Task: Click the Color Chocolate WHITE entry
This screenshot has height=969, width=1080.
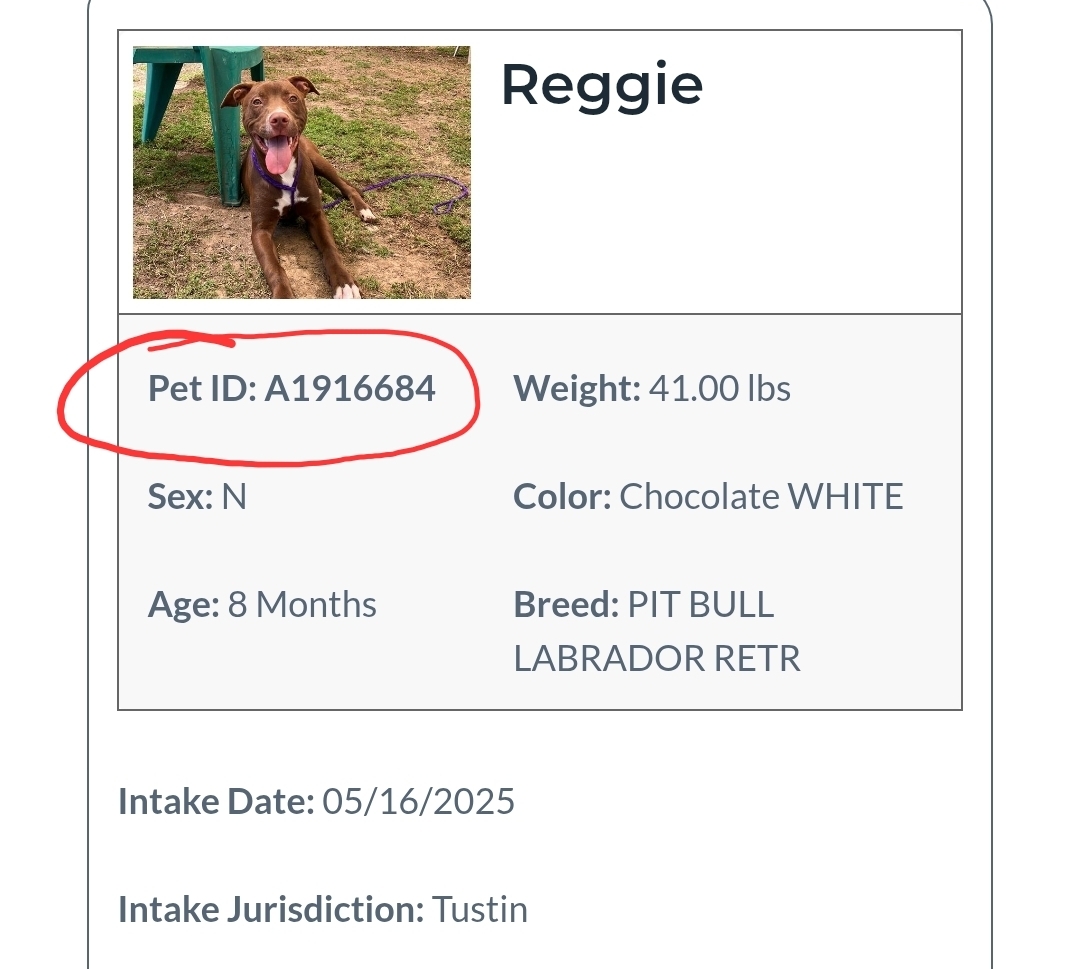Action: (708, 497)
